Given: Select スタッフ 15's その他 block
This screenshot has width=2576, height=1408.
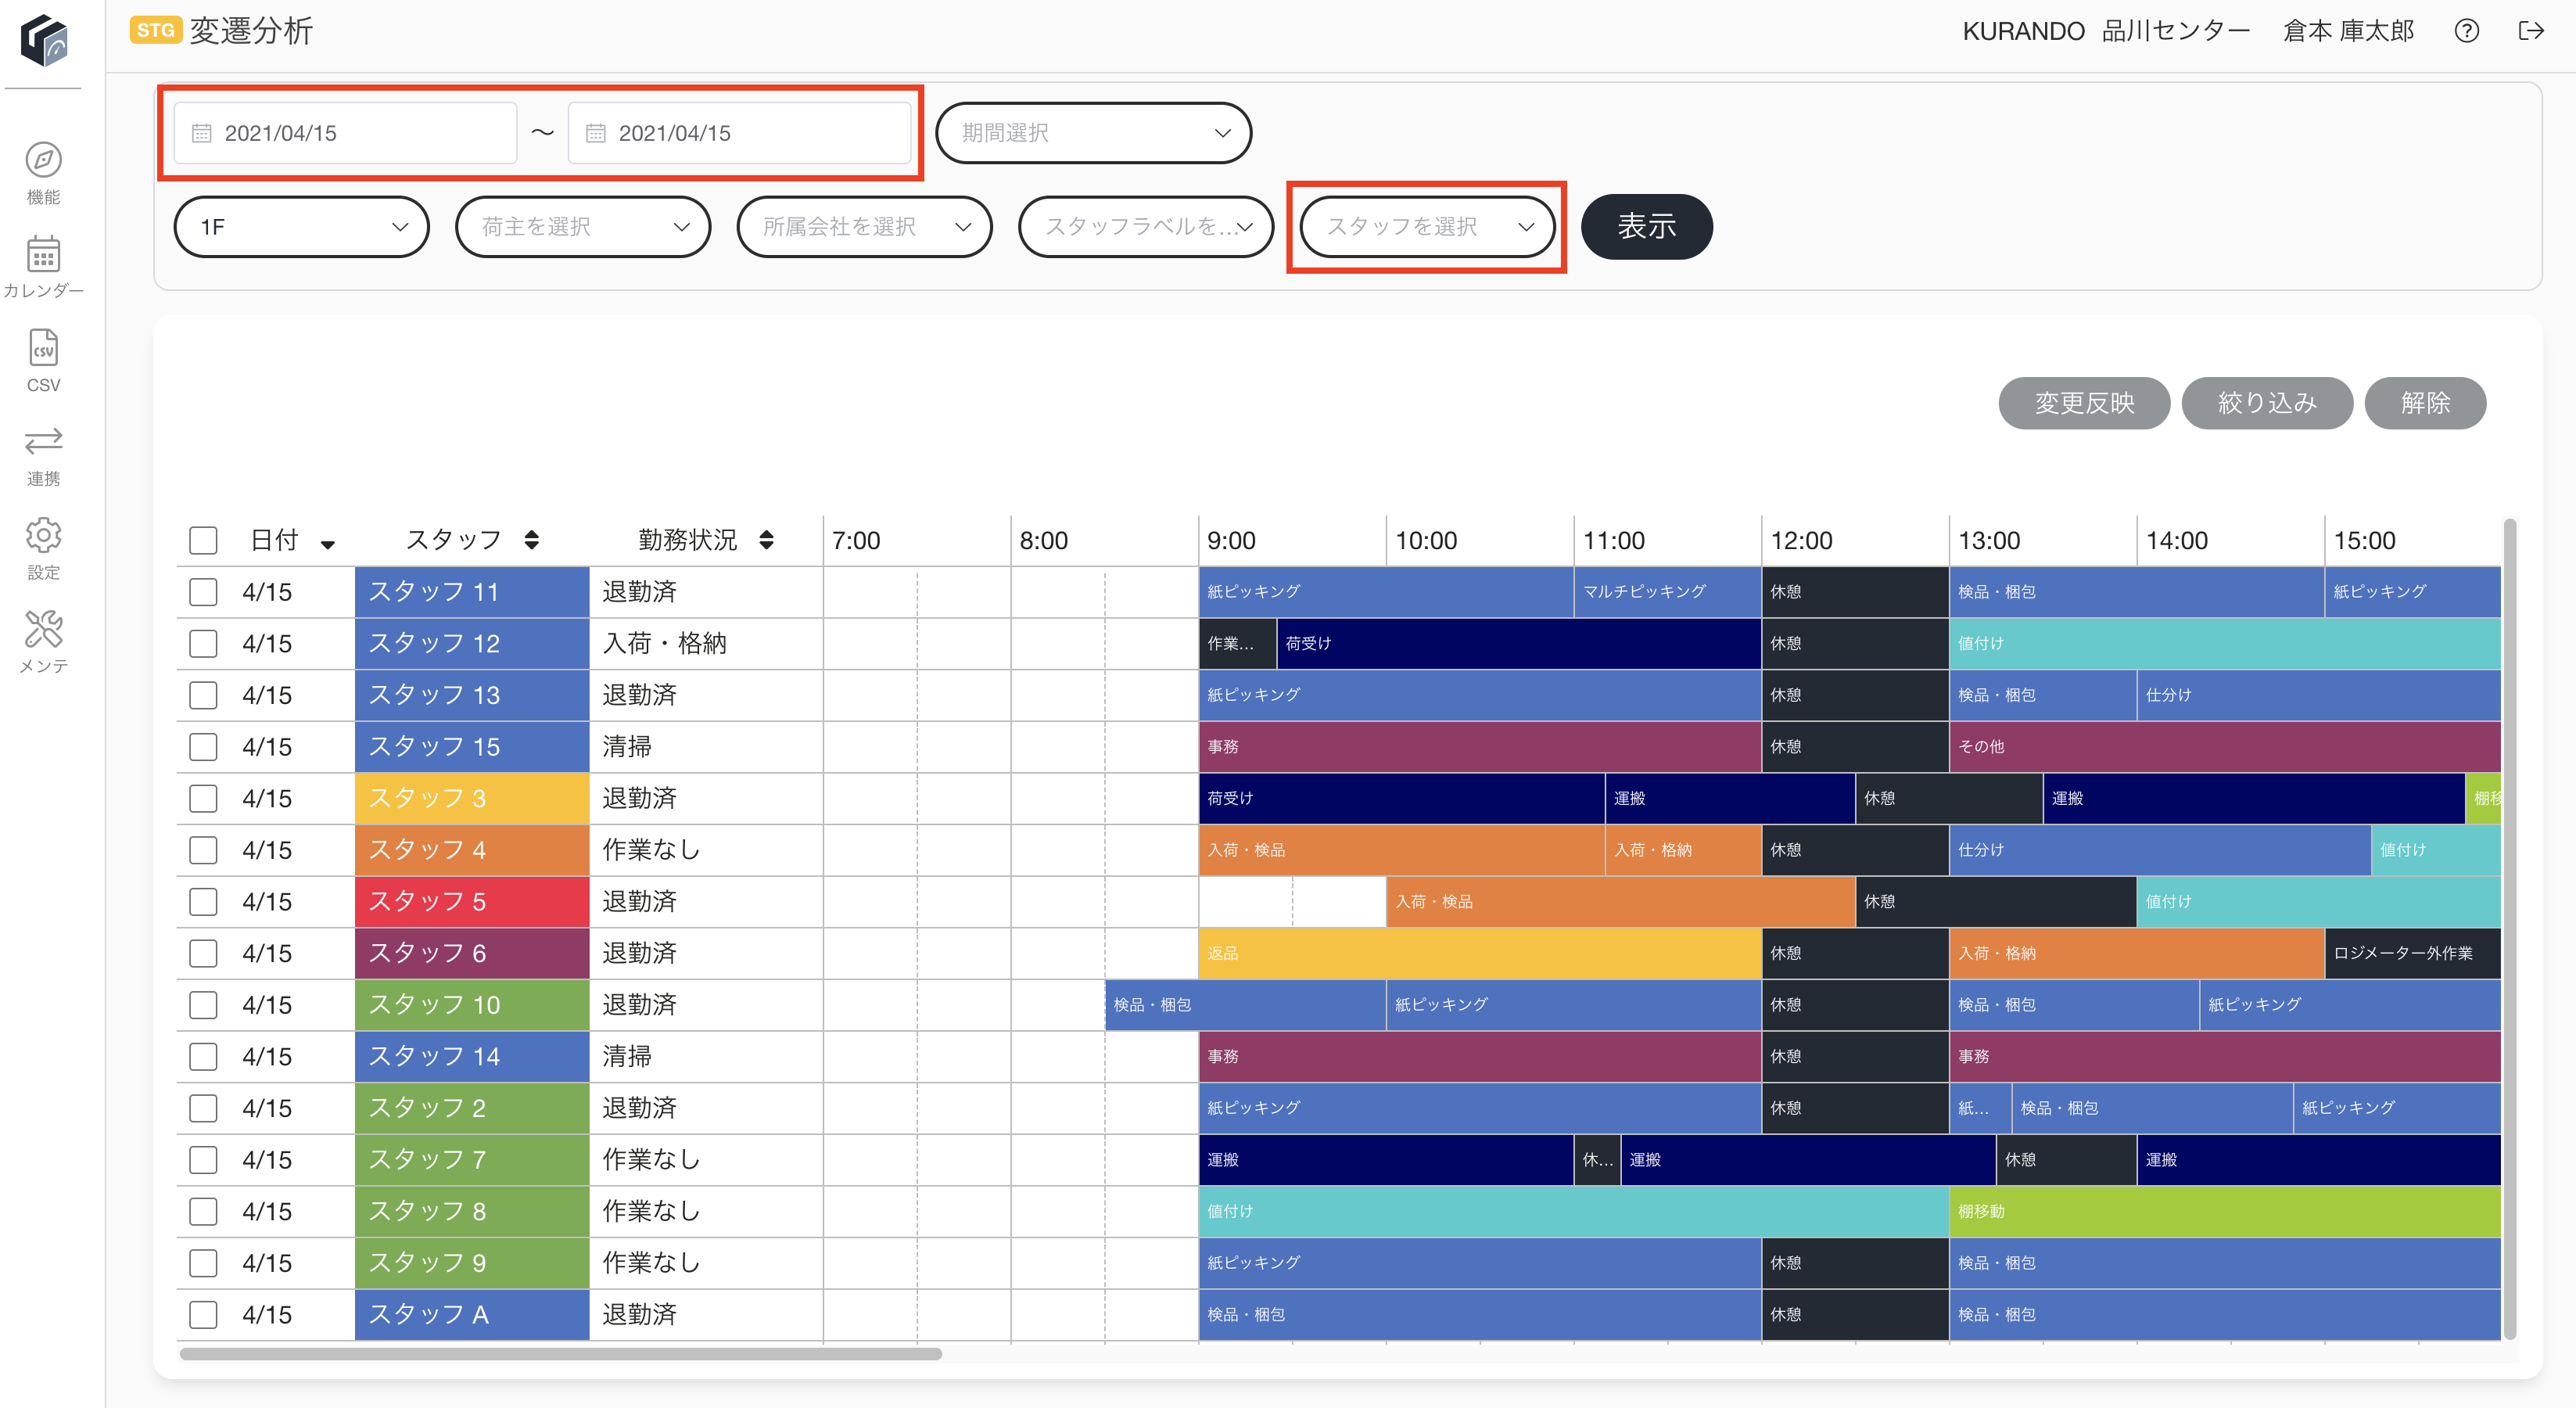Looking at the screenshot, I should click(2225, 747).
